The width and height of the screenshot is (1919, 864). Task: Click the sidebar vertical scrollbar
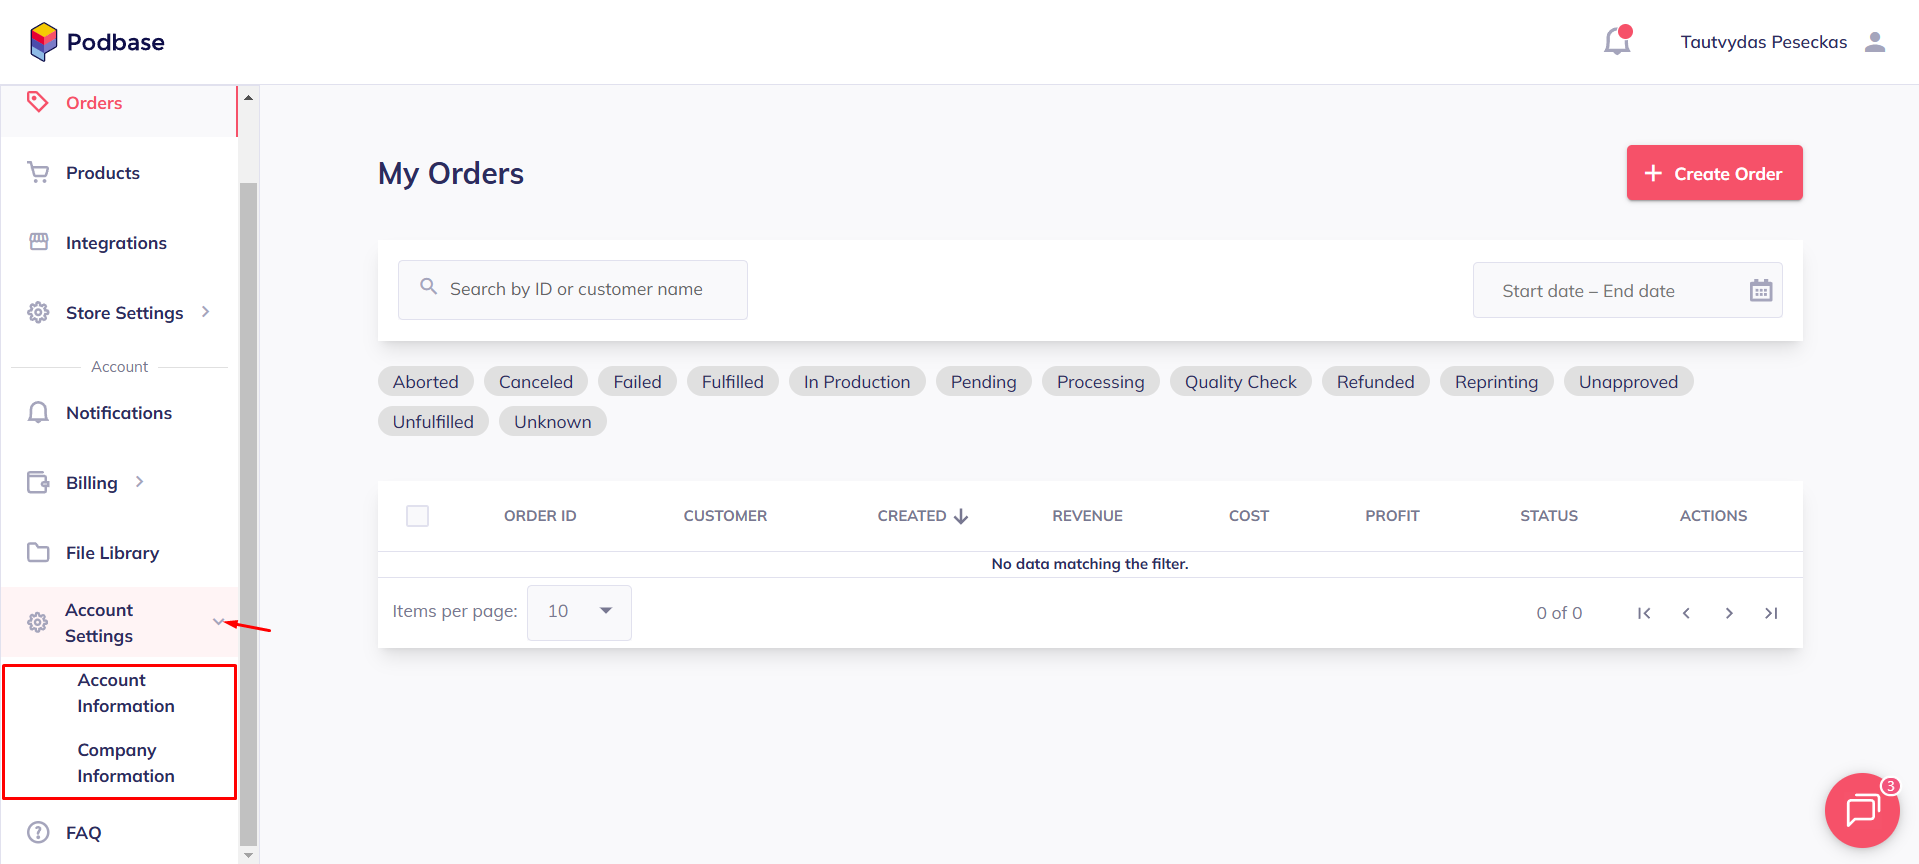click(x=249, y=500)
